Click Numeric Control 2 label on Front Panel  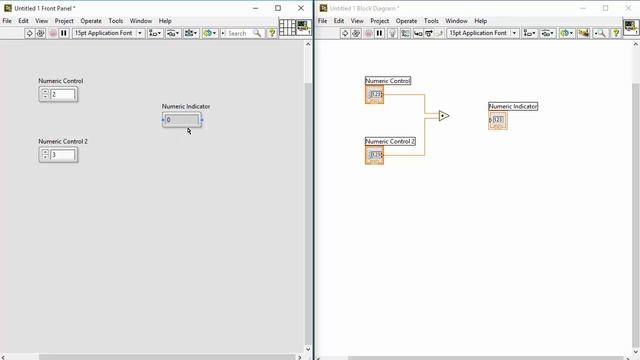click(x=63, y=141)
